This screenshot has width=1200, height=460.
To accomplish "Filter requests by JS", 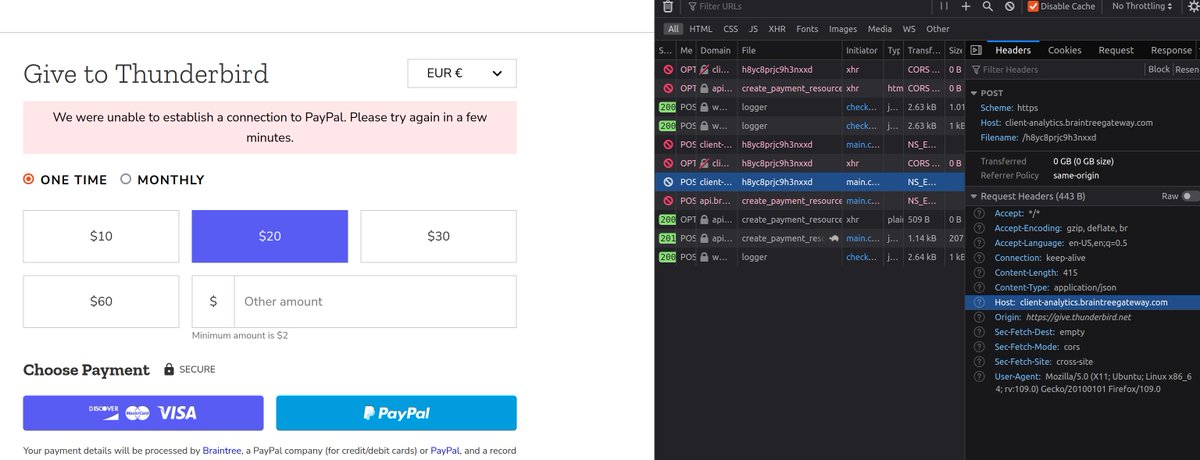I will tap(754, 29).
